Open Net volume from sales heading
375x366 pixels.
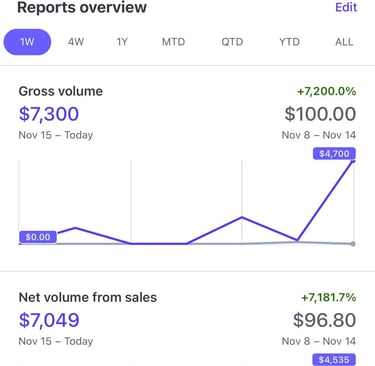coord(88,297)
